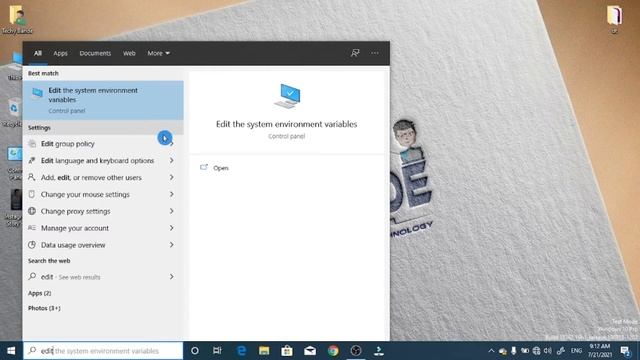Open the Mail app from taskbar
The image size is (640, 360).
310,351
